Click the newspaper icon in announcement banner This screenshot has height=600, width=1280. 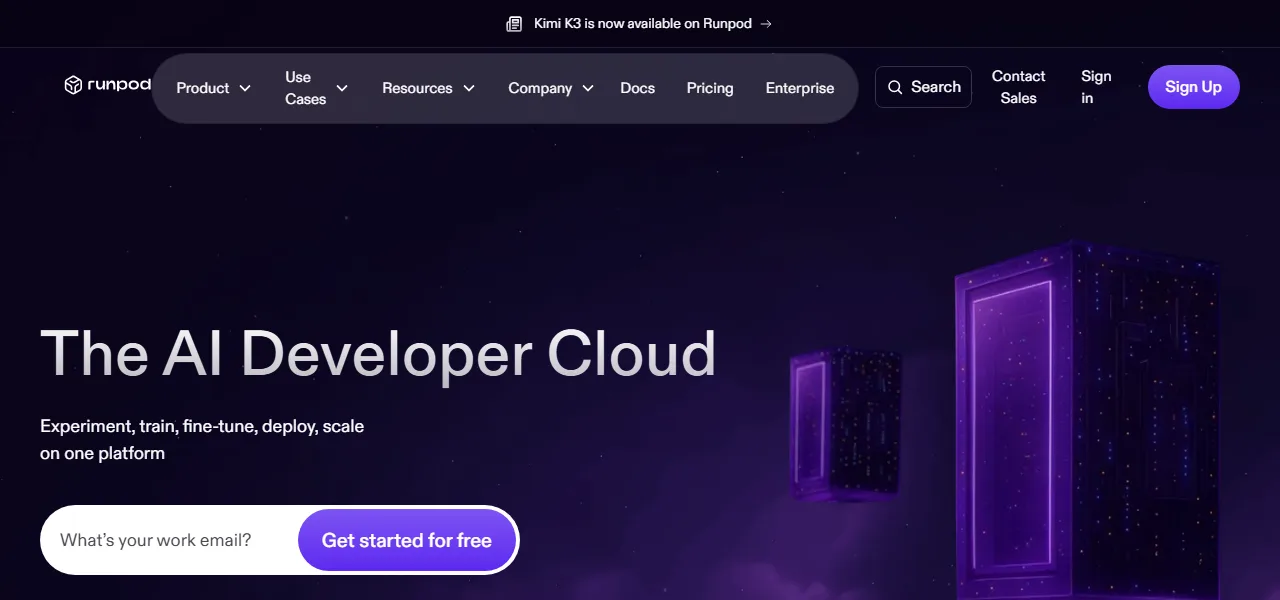pyautogui.click(x=514, y=24)
